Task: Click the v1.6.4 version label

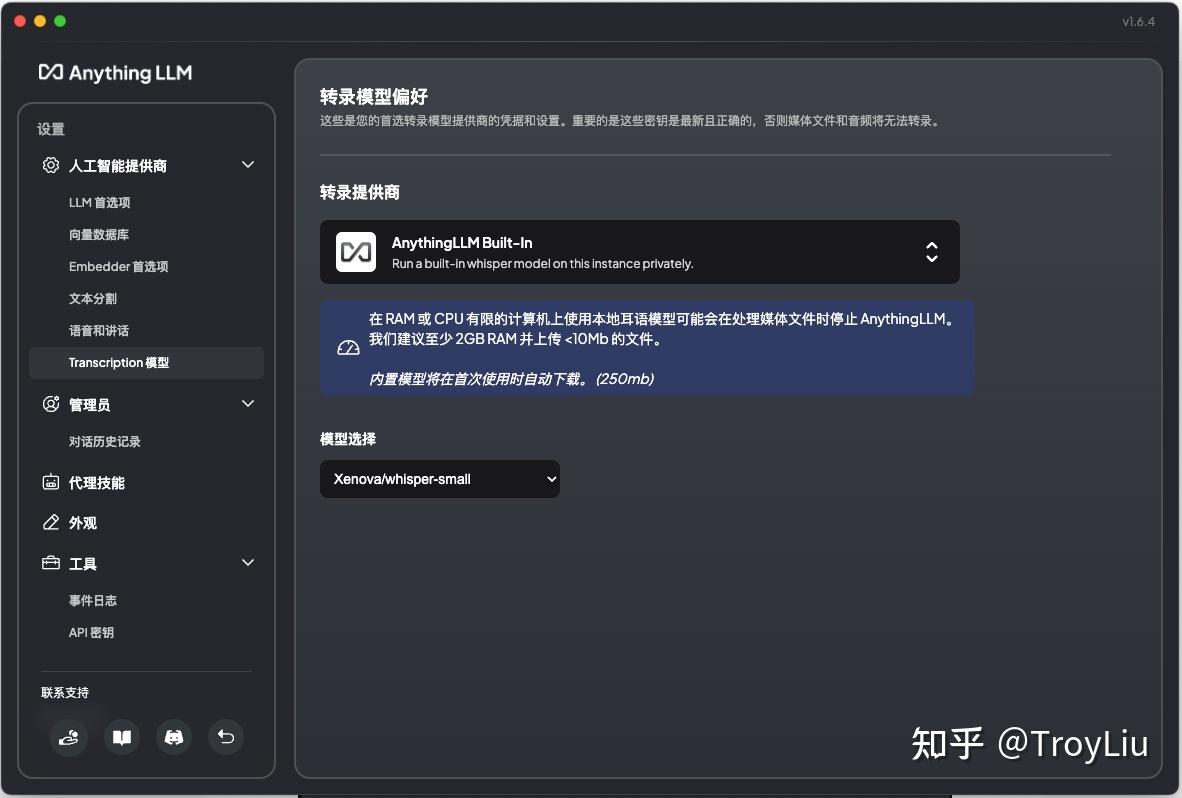Action: point(1138,22)
